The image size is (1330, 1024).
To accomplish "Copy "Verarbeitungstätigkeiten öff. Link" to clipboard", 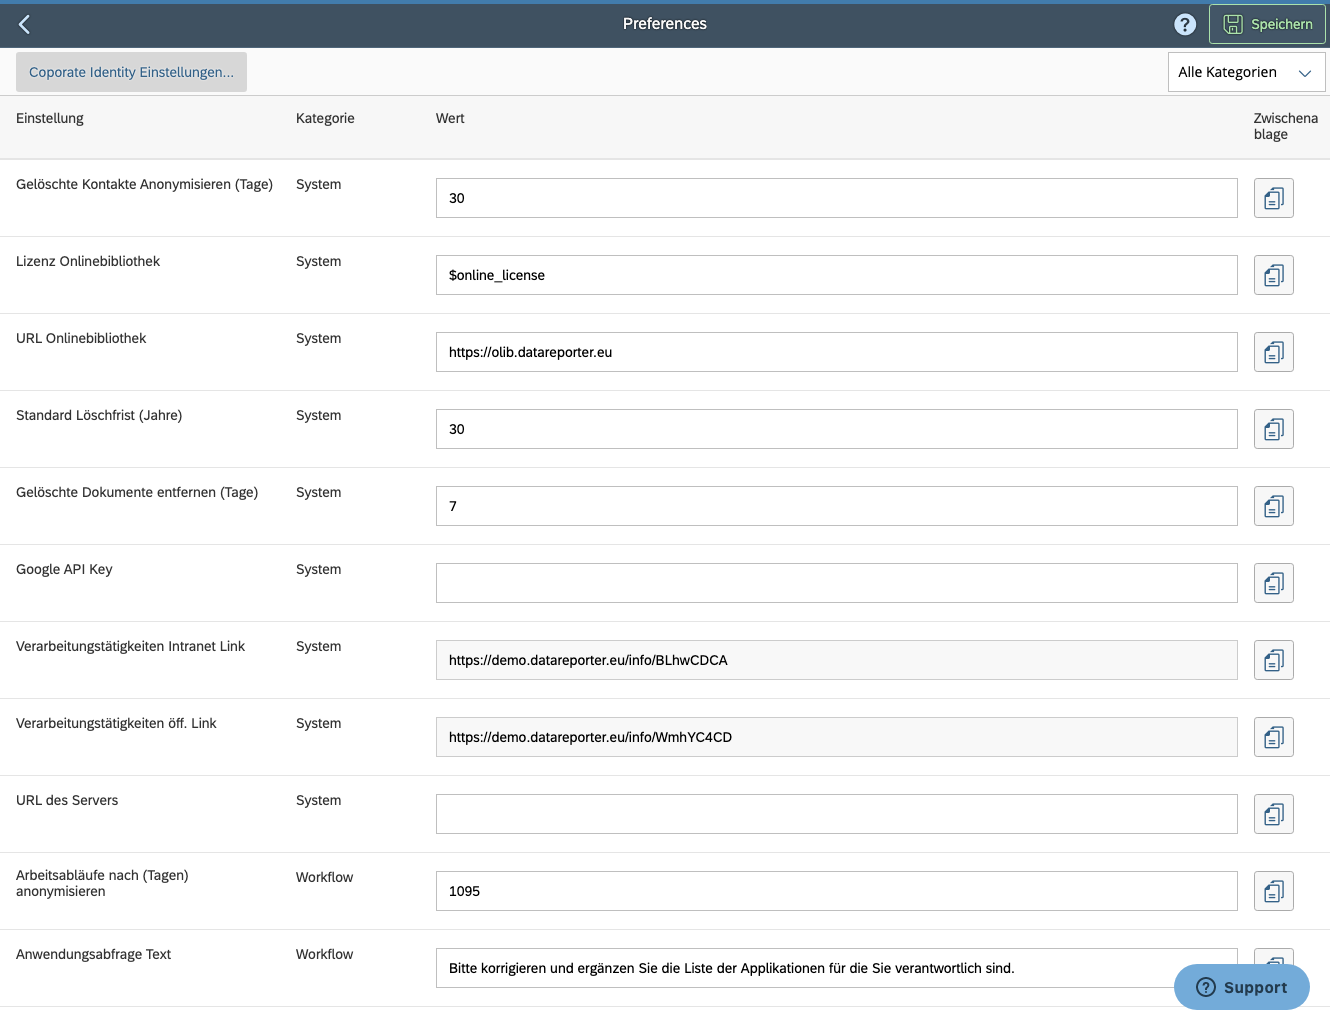I will (1273, 737).
